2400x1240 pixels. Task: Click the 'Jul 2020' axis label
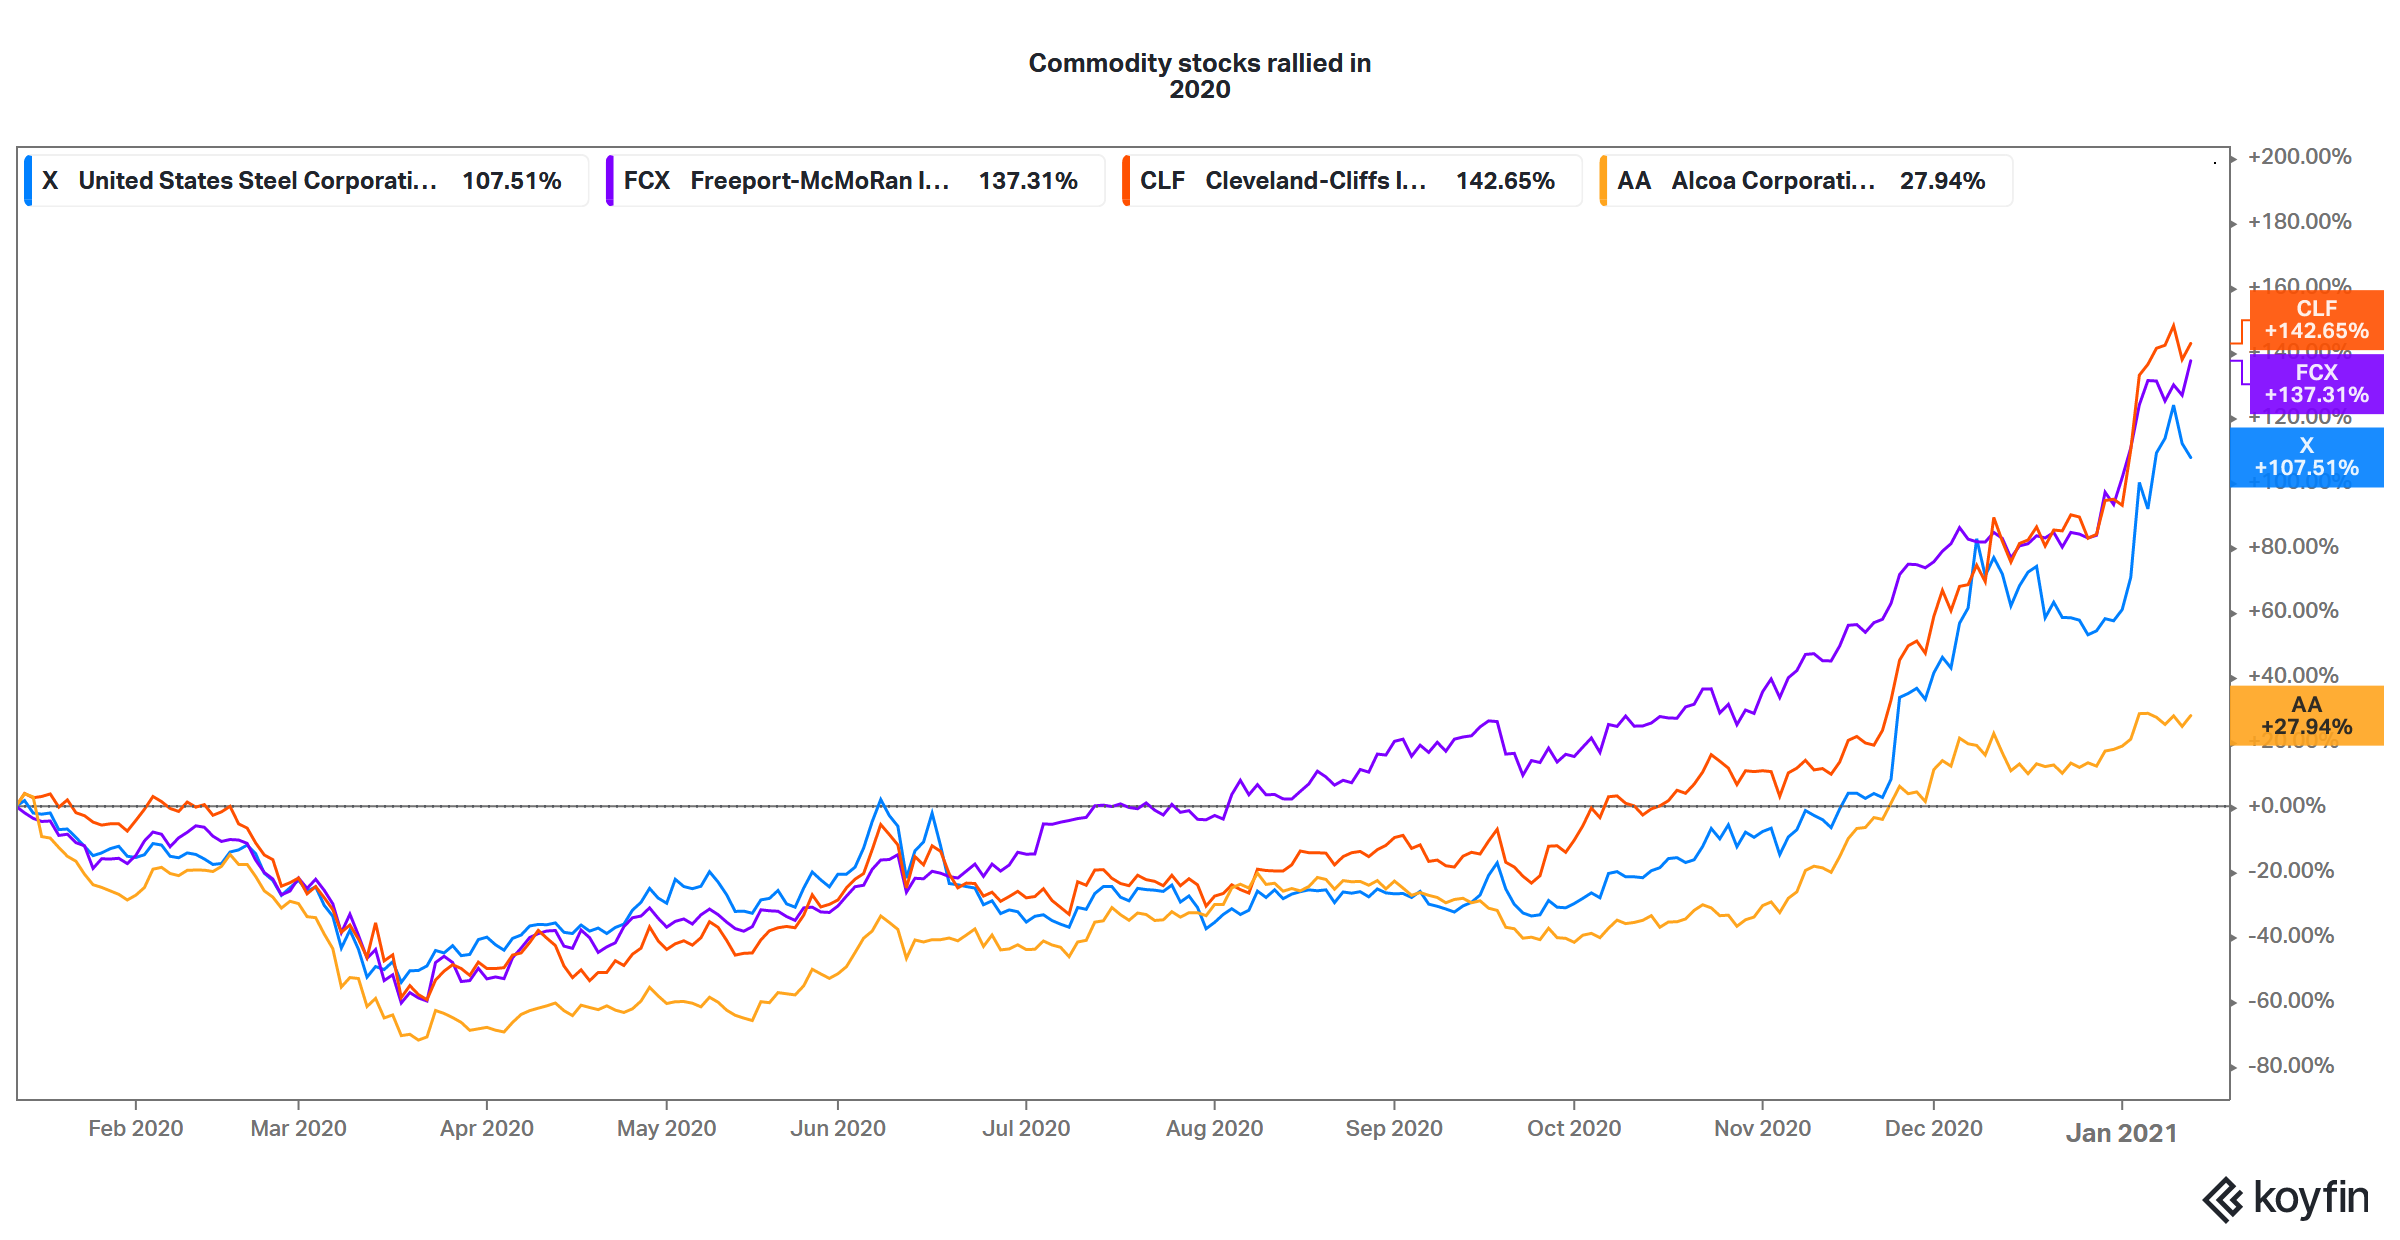tap(1026, 1128)
